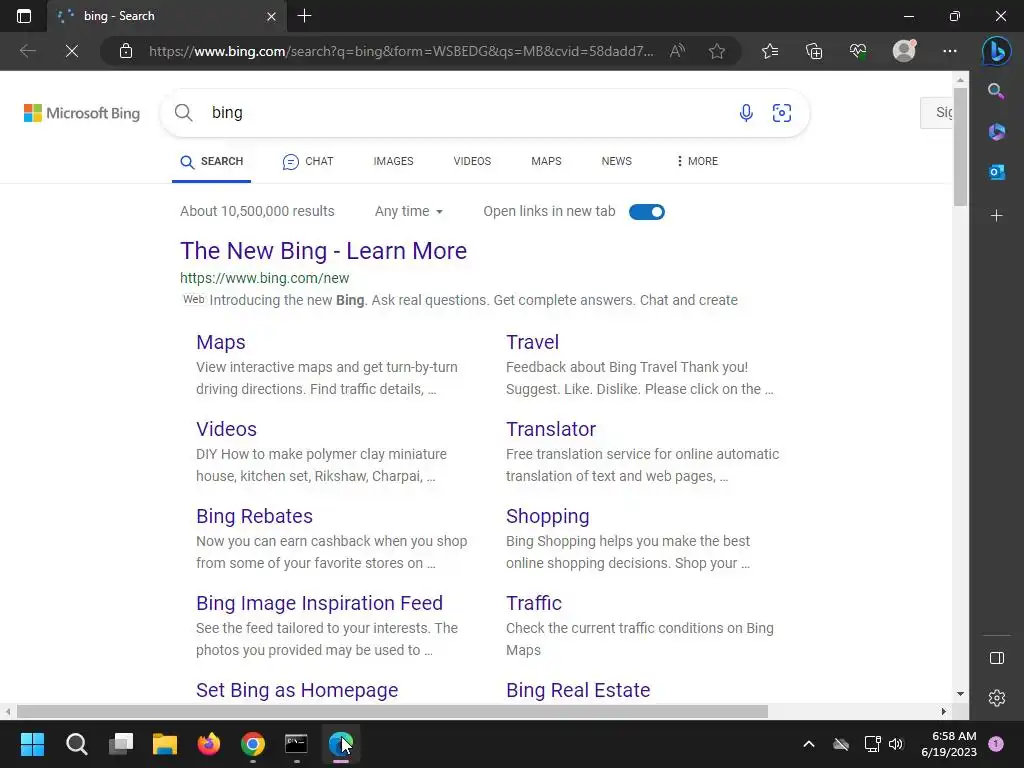The width and height of the screenshot is (1024, 768).
Task: Click the scroll down arrow
Action: (960, 694)
